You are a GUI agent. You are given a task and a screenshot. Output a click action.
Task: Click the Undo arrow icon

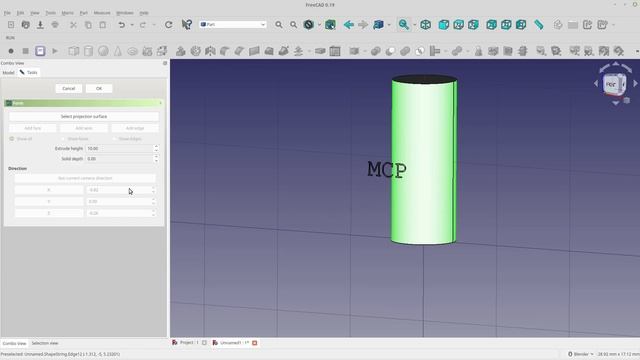pos(121,25)
